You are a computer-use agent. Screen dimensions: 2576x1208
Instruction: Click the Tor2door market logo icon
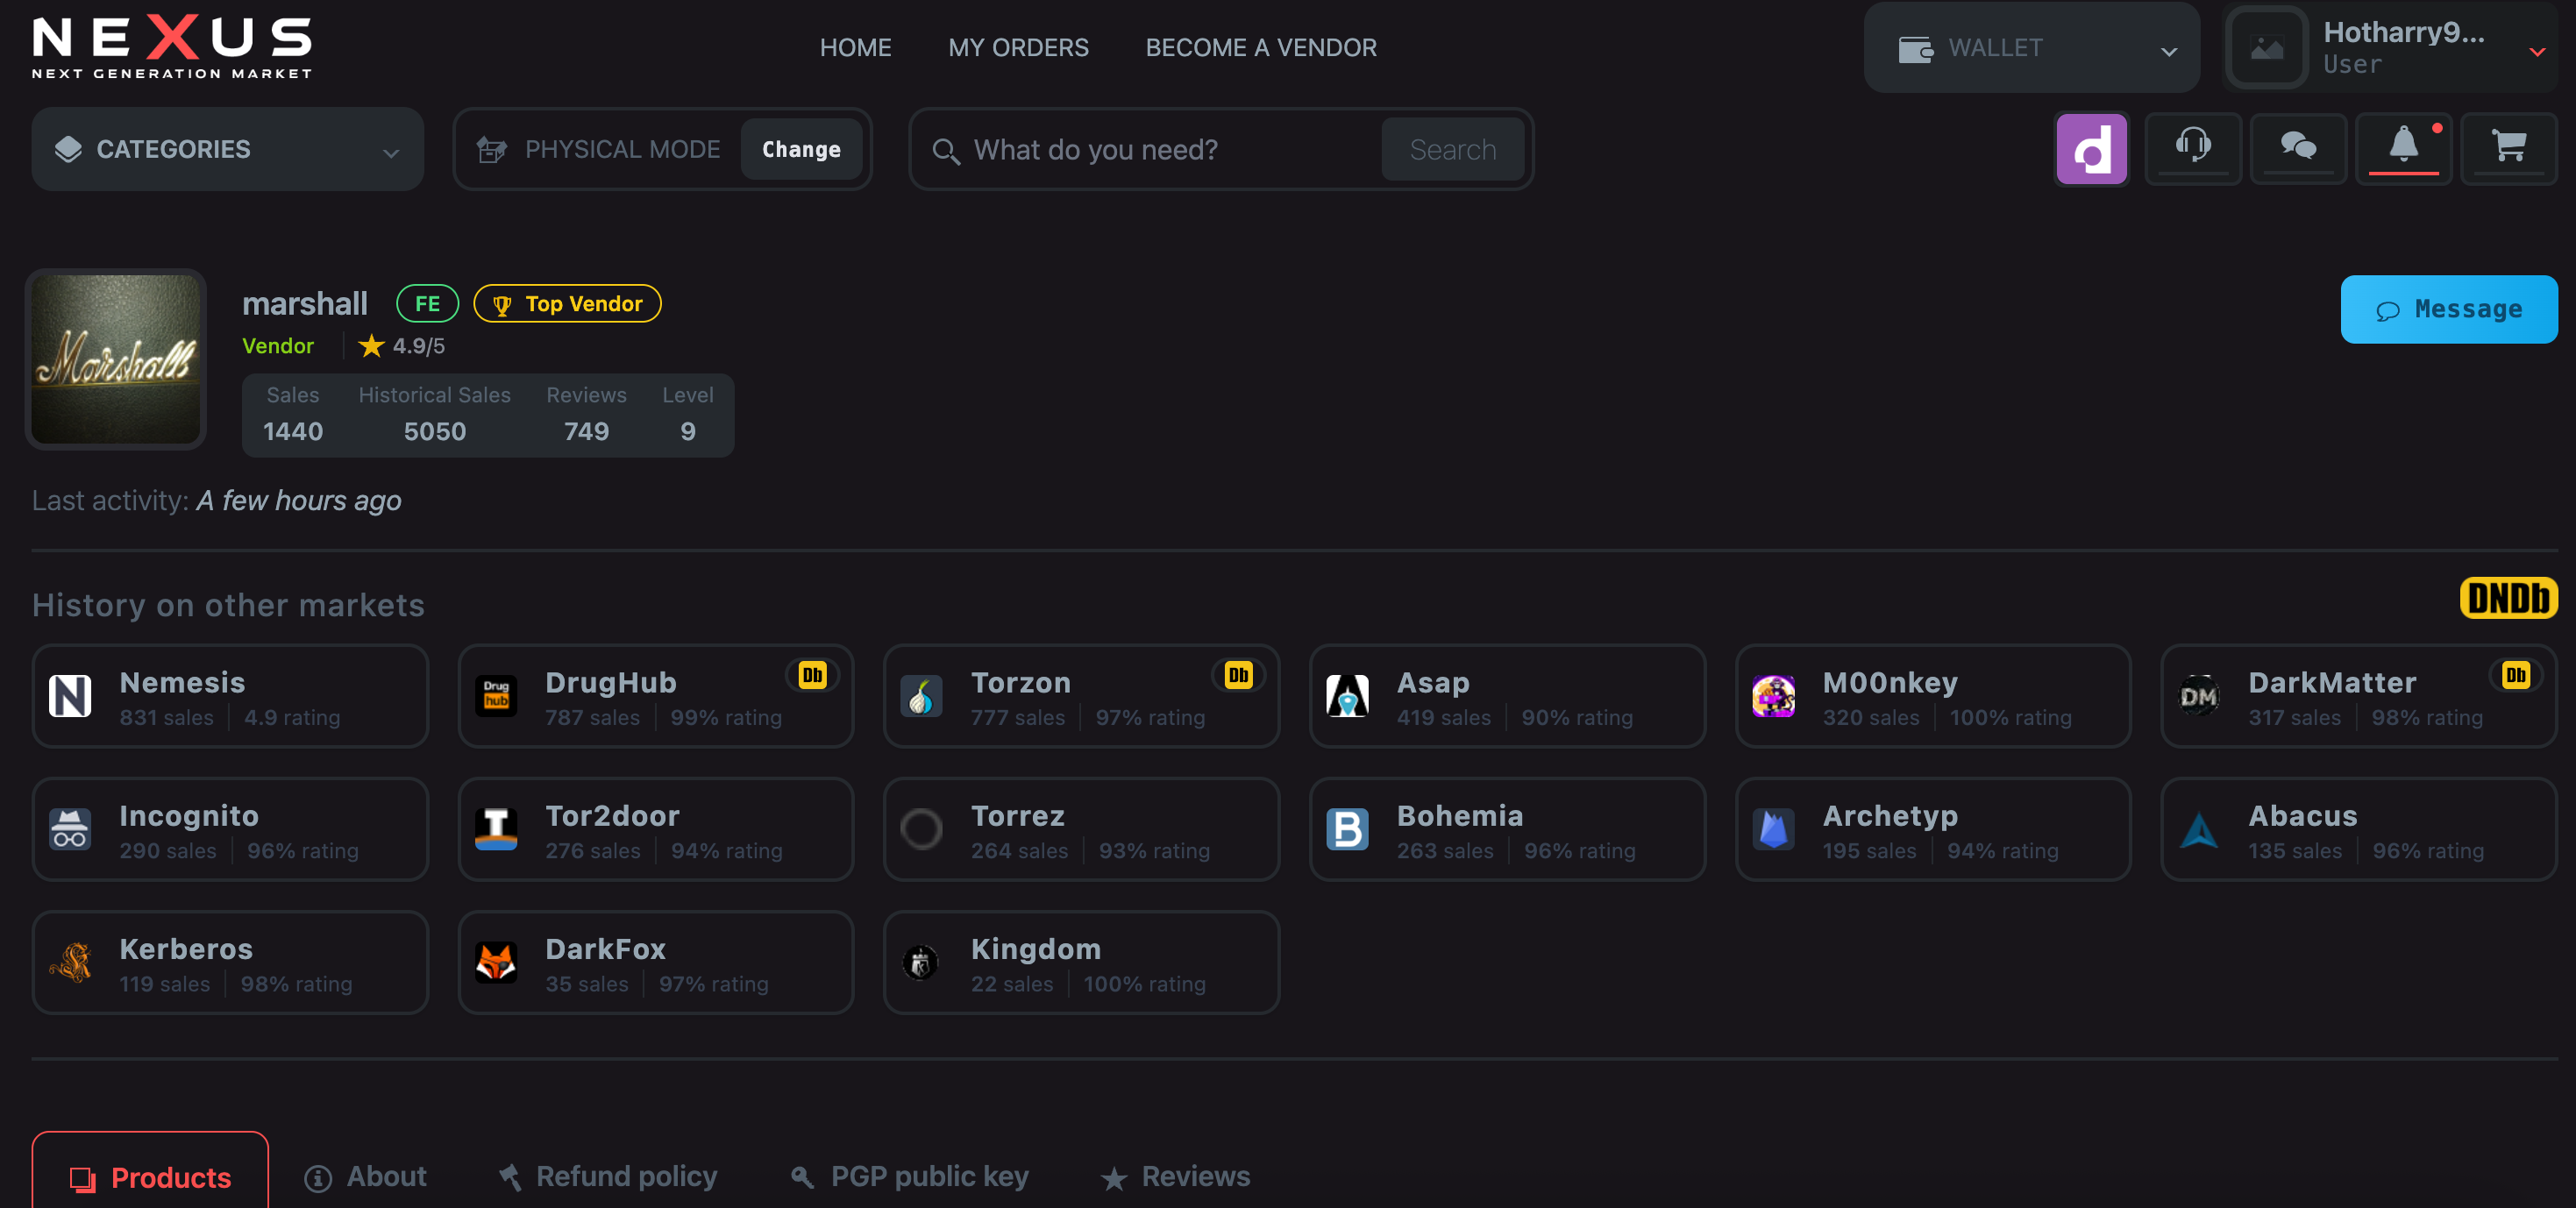496,829
